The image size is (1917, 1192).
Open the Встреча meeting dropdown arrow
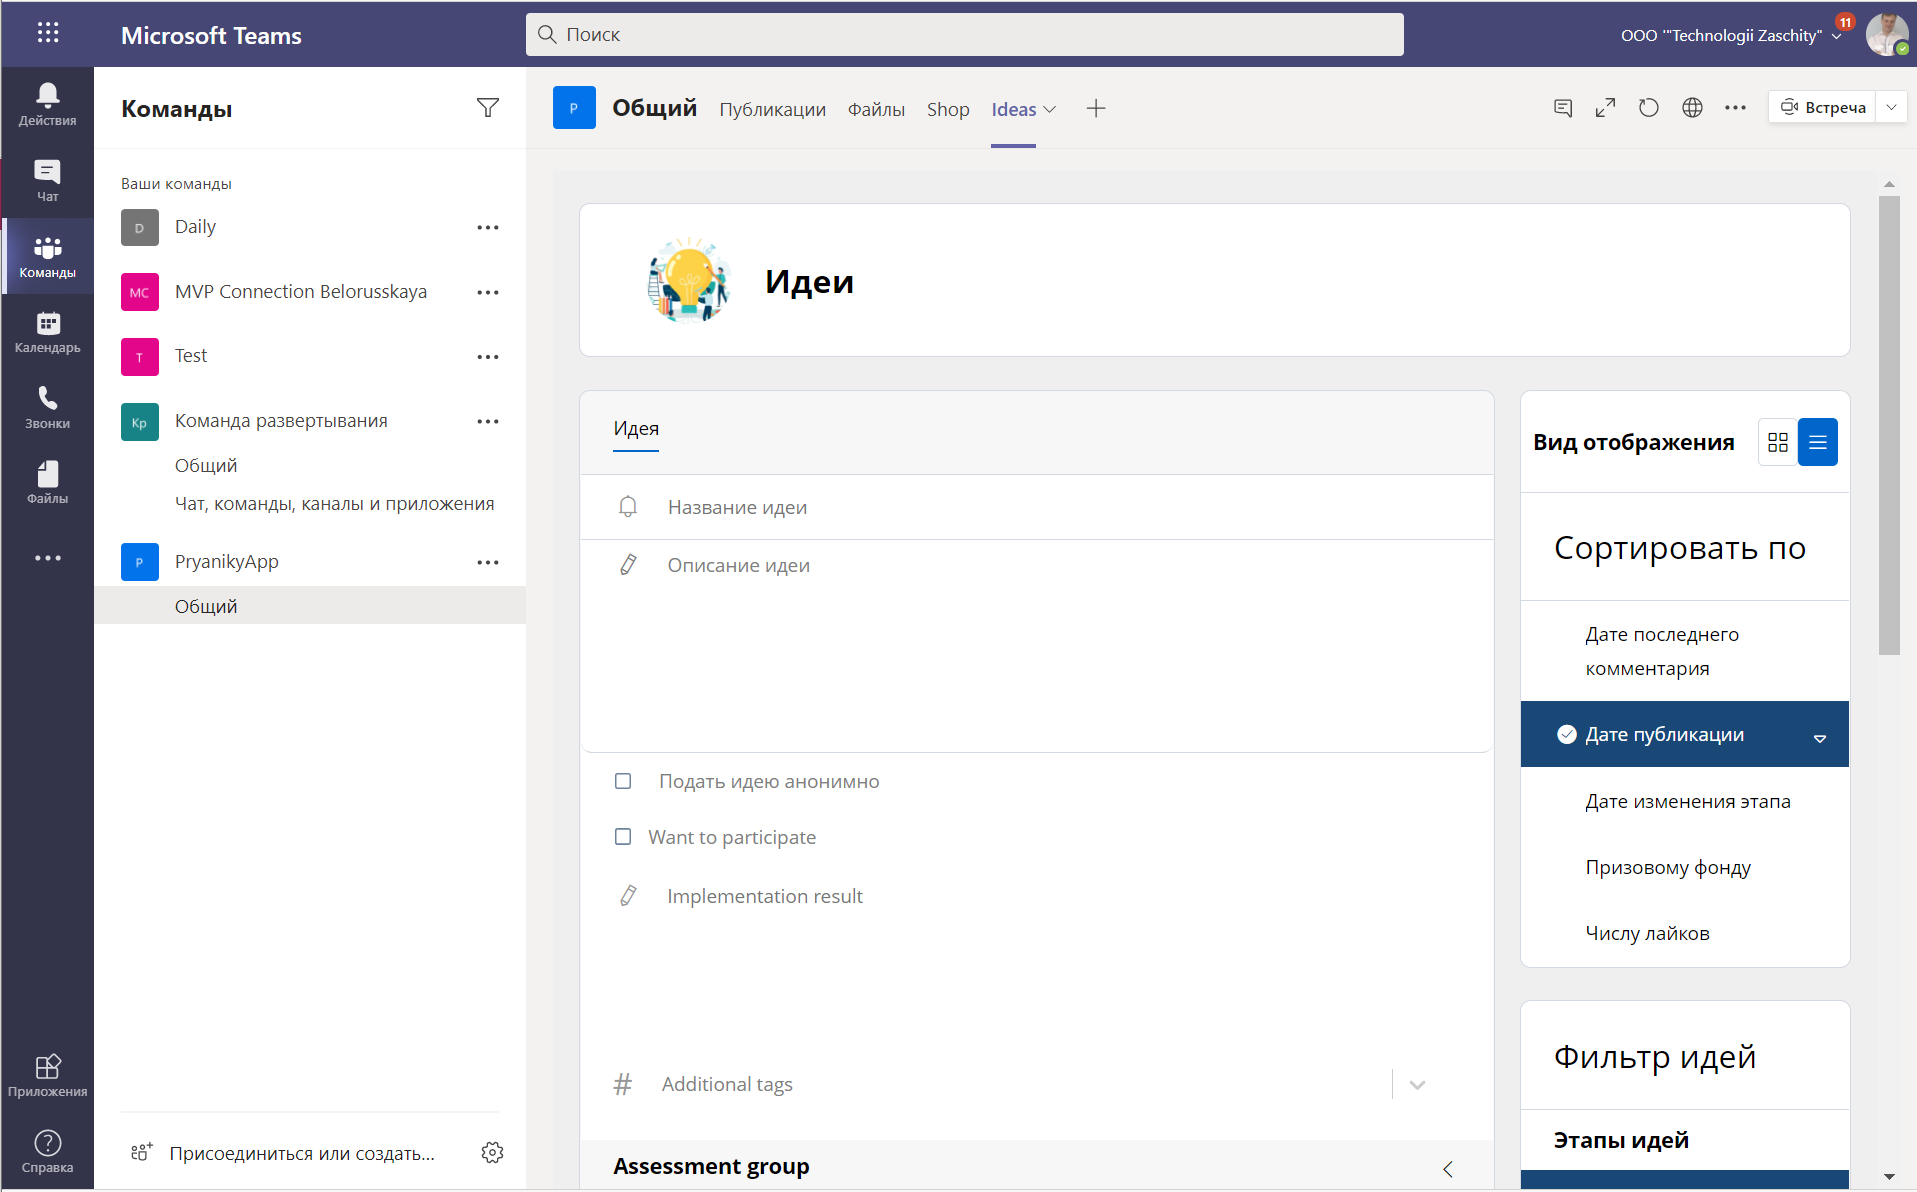[x=1891, y=107]
